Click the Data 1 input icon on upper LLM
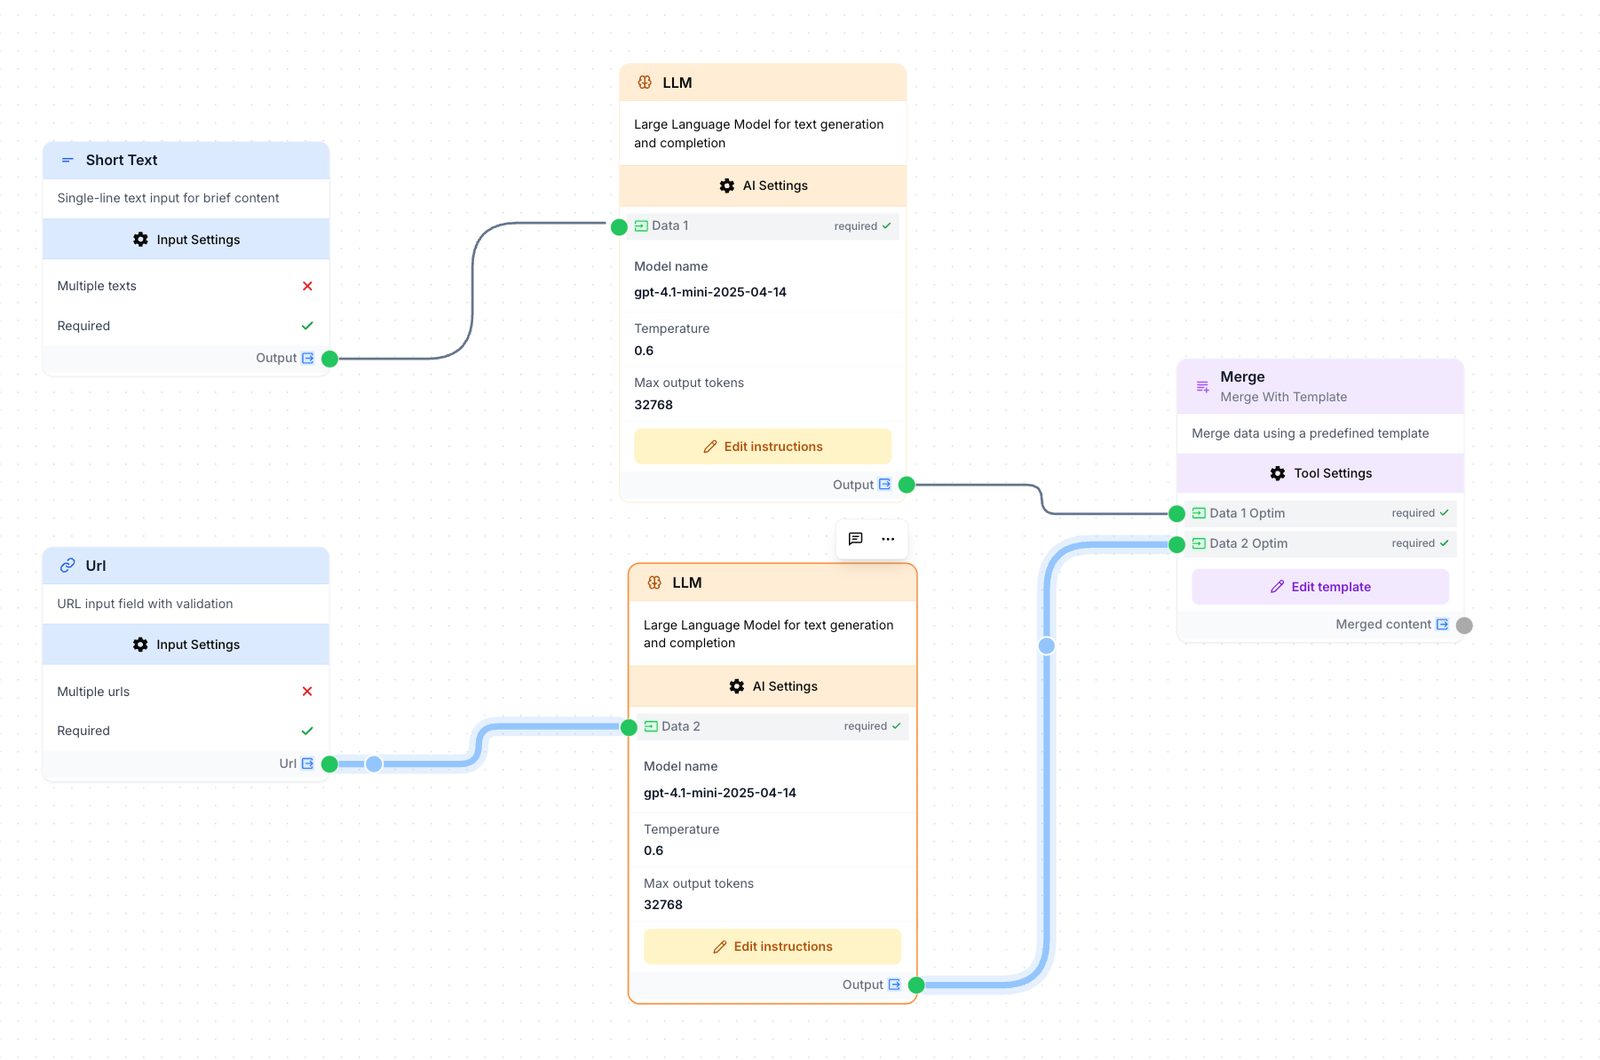Image resolution: width=1600 pixels, height=1060 pixels. pos(641,226)
